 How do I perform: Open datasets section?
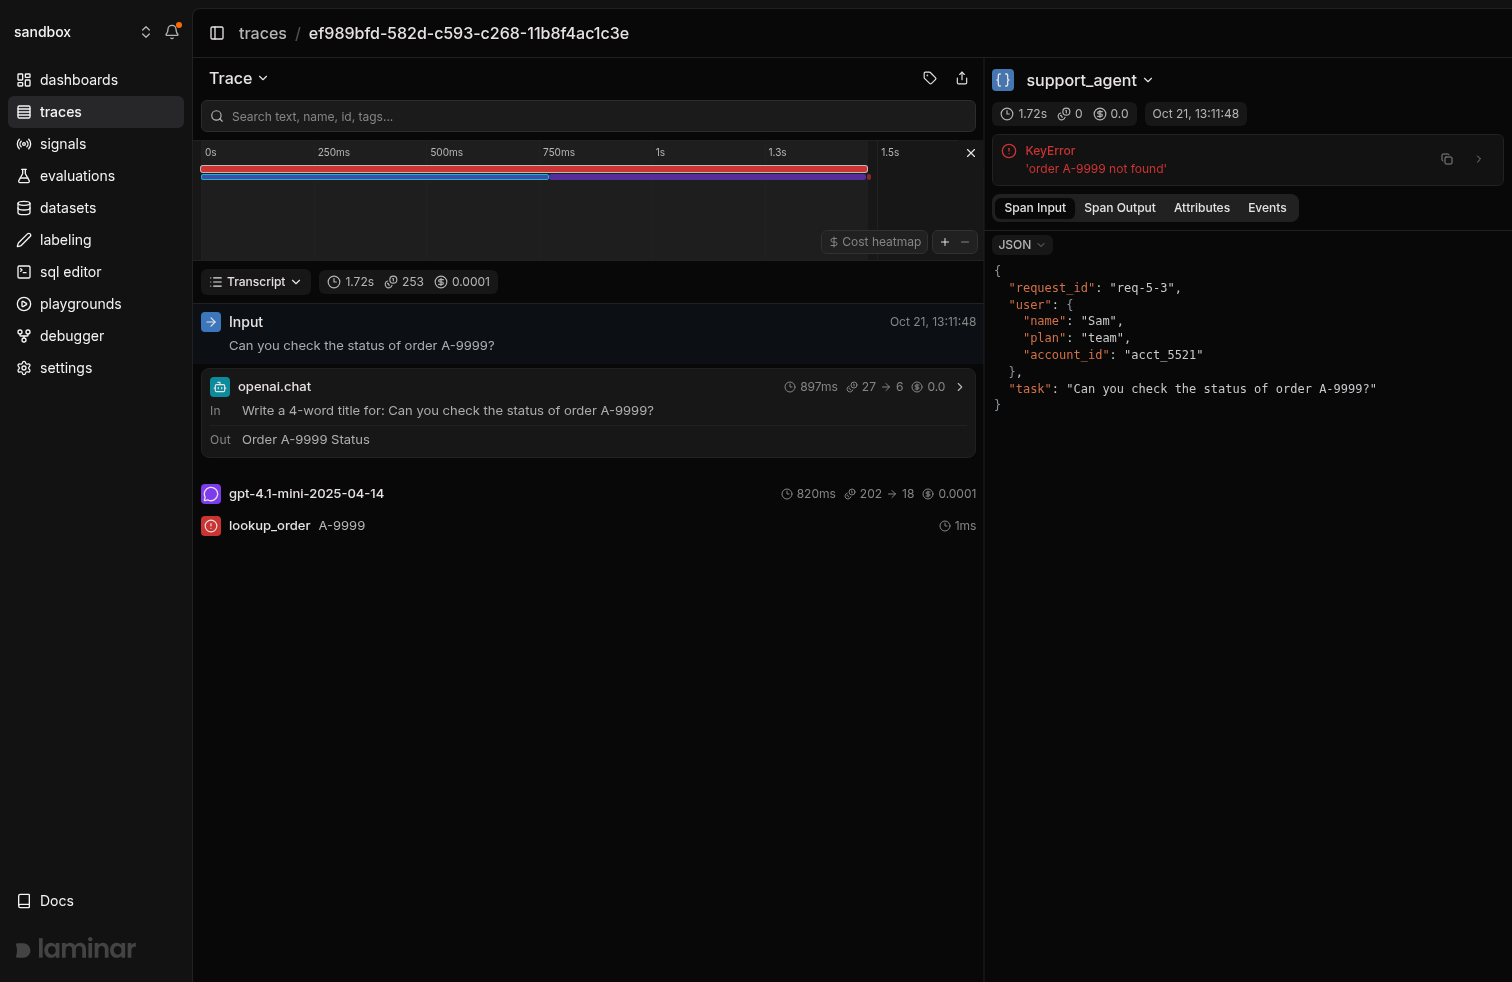[x=96, y=208]
